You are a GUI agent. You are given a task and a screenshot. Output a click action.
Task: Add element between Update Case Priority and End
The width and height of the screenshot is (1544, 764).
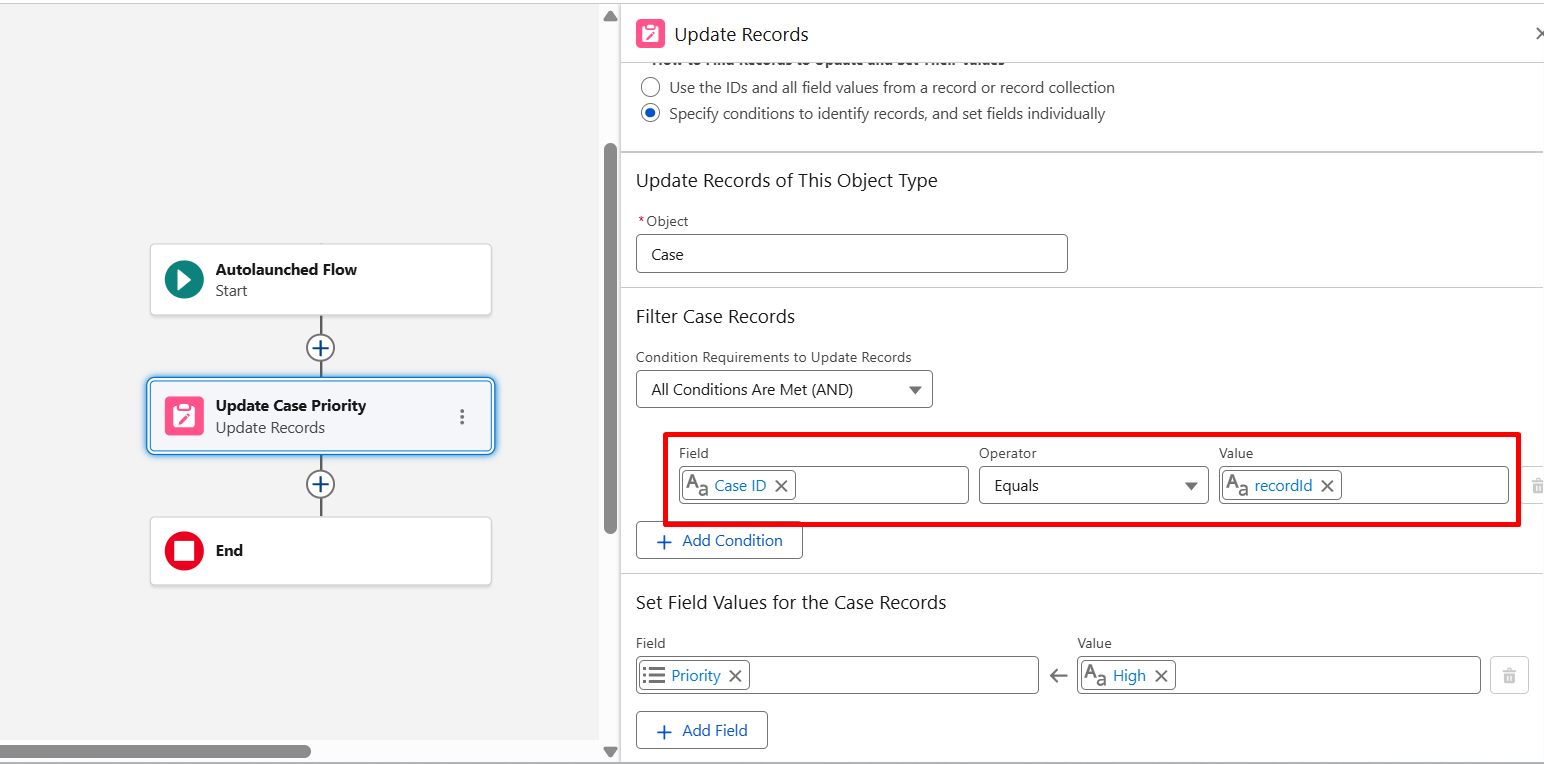320,484
